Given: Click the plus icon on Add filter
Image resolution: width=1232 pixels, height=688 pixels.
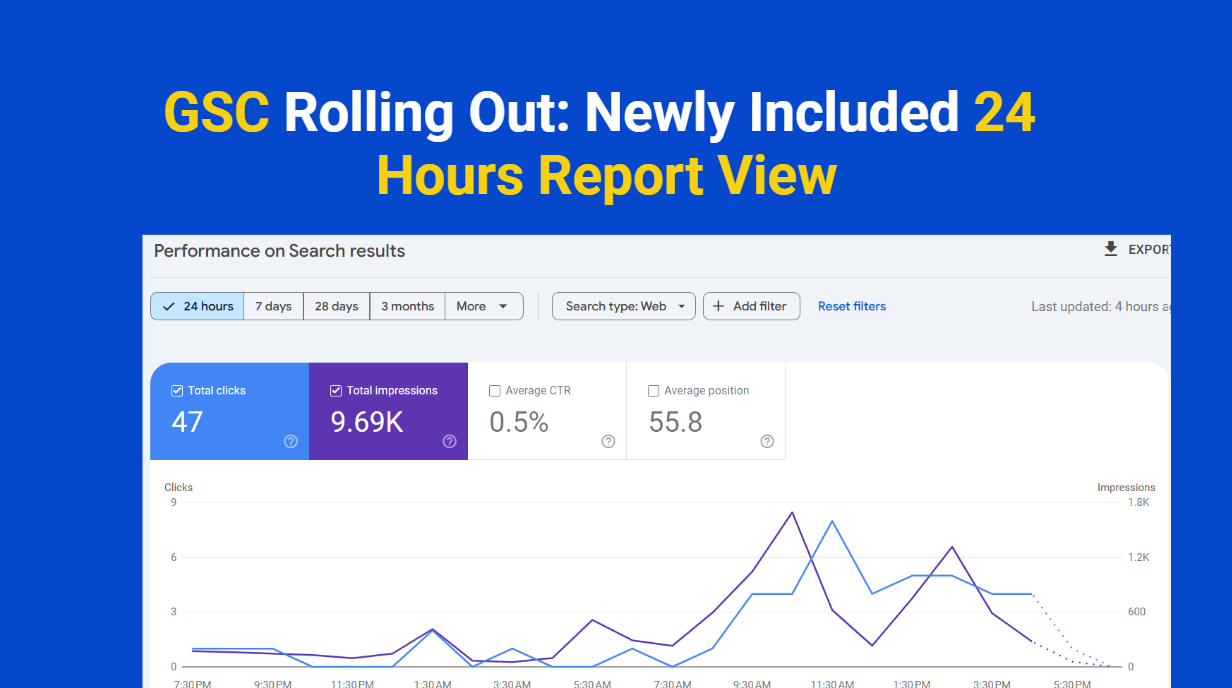Looking at the screenshot, I should point(718,306).
